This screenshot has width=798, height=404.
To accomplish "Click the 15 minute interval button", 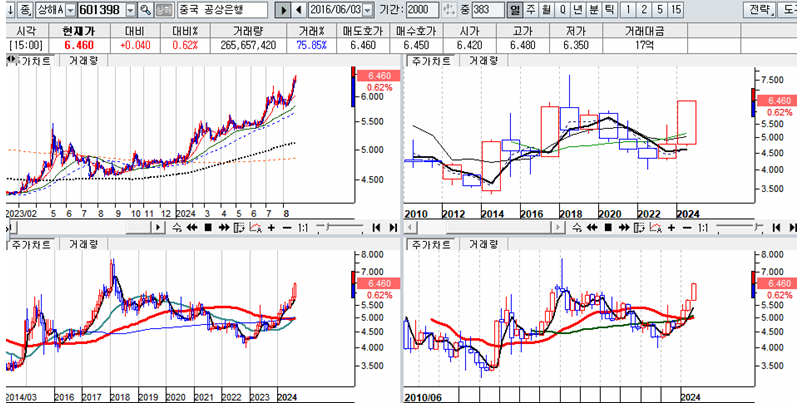I will pos(677,9).
